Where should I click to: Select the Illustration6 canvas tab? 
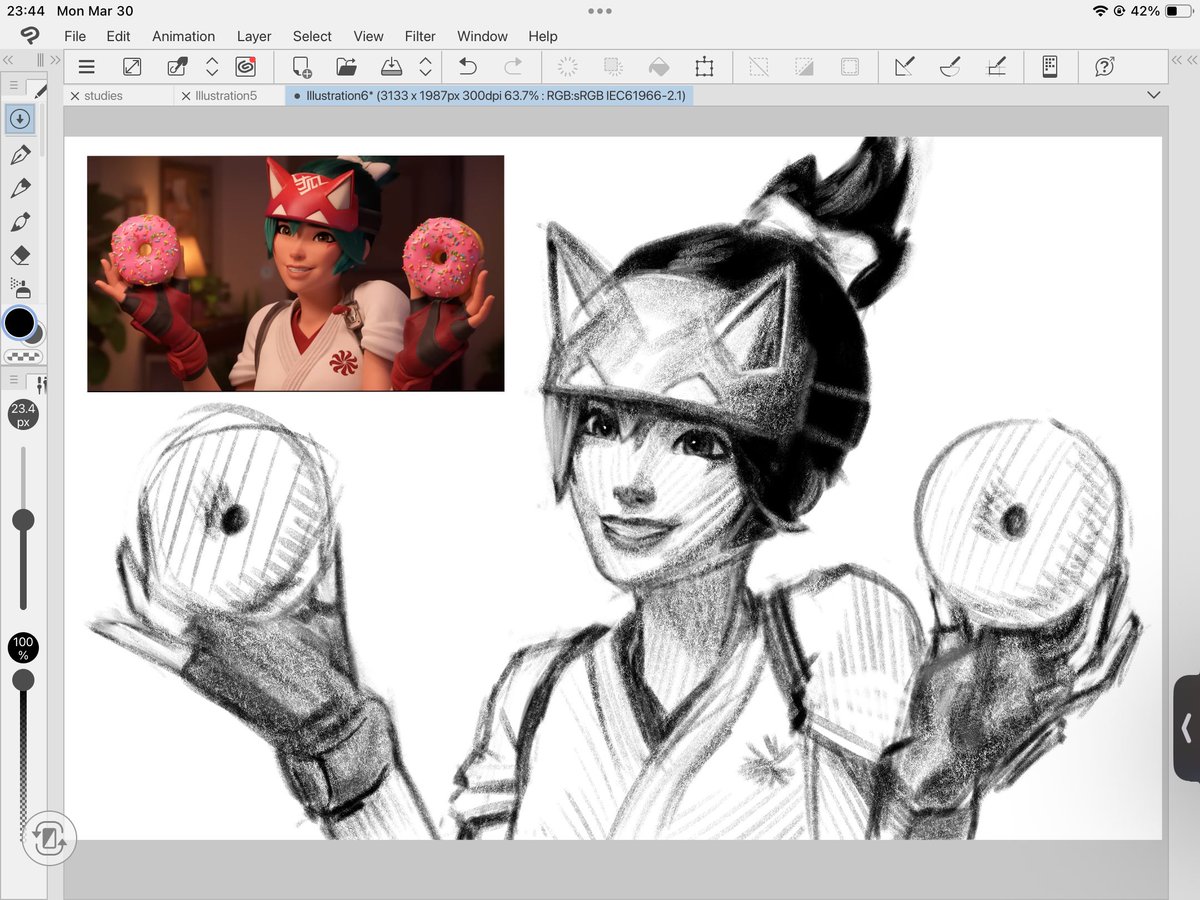(x=488, y=96)
